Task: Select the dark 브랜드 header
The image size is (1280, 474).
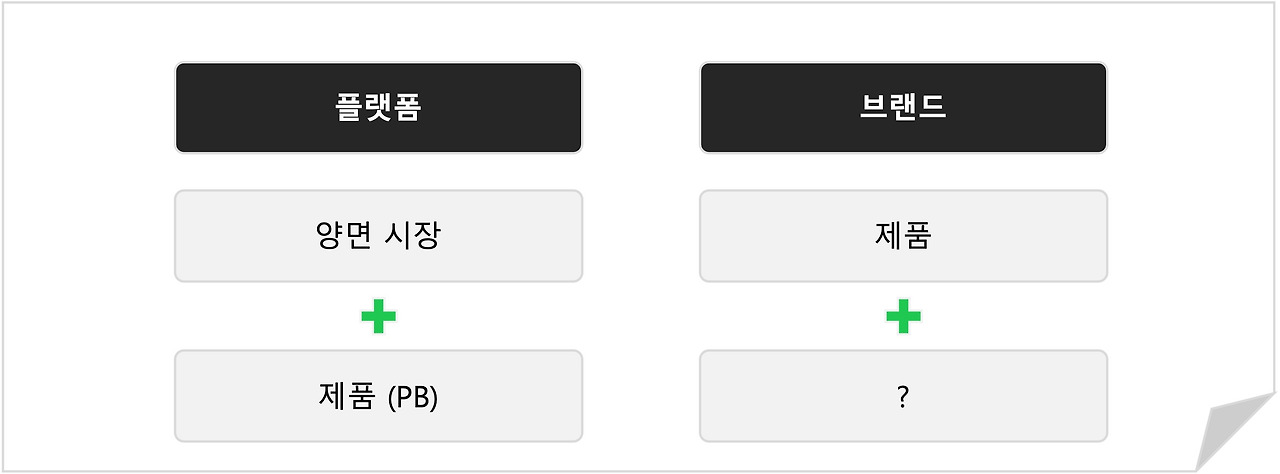Action: (903, 108)
